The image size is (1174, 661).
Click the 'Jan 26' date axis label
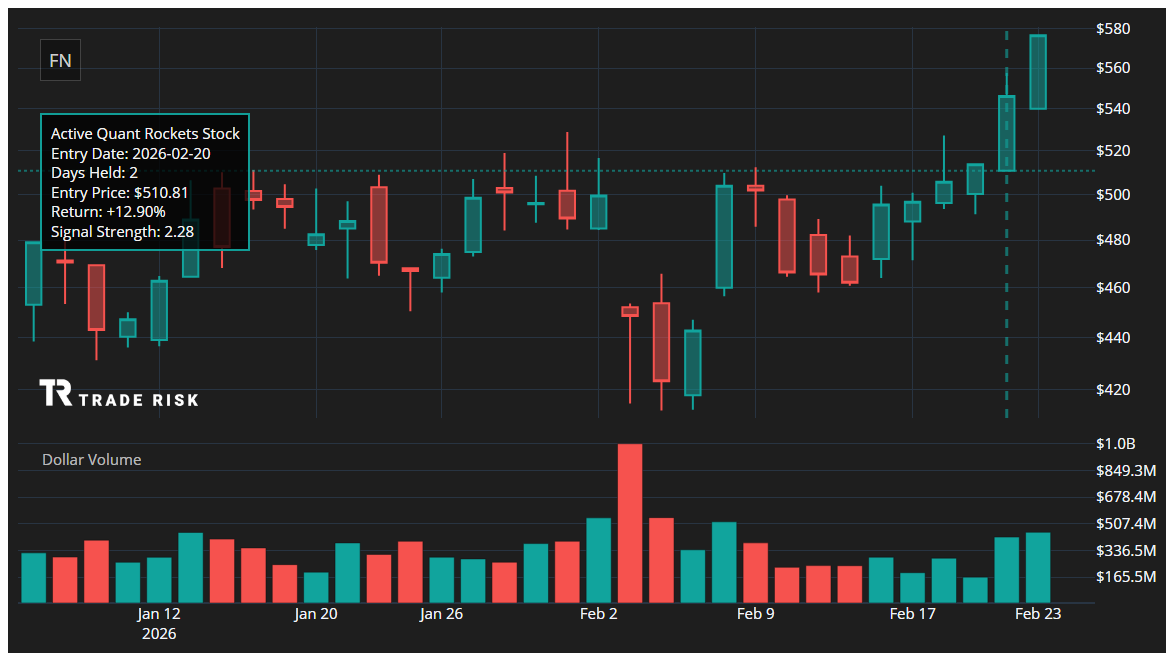click(441, 614)
